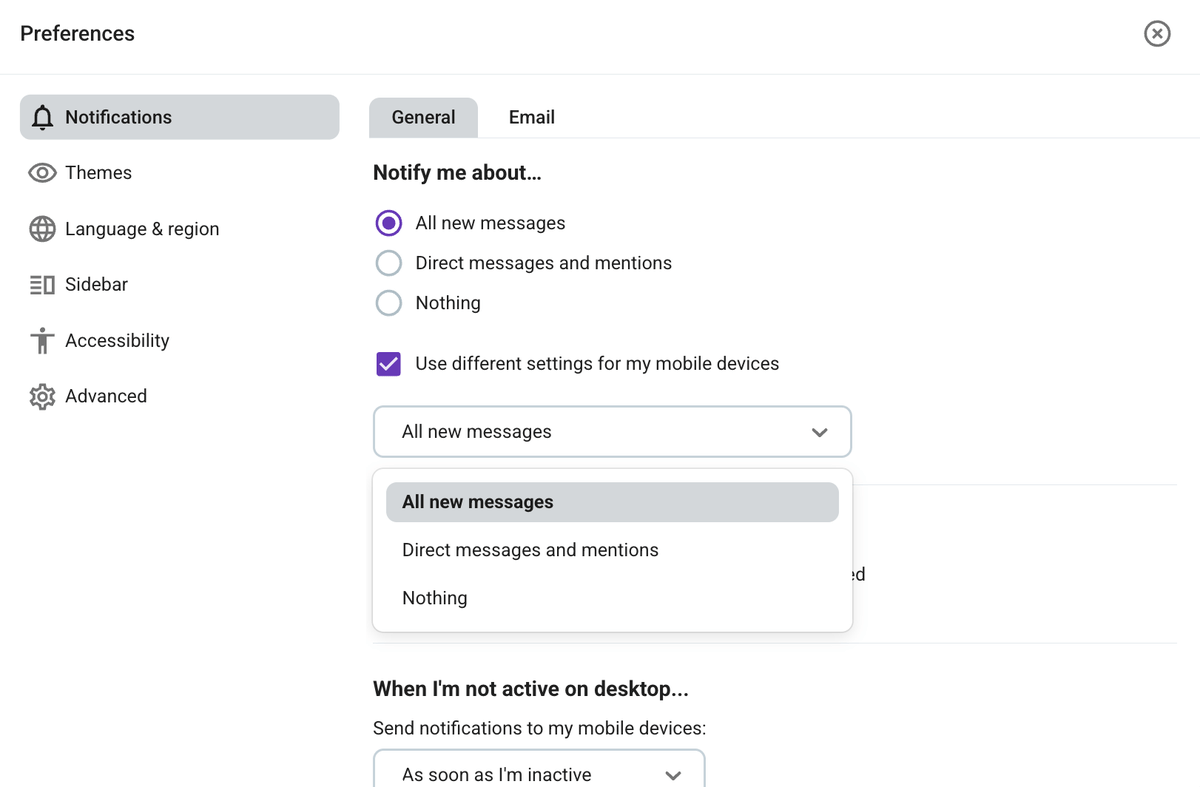Click the chevron on the mobile notifications dropdown
This screenshot has width=1200, height=787.
(x=819, y=431)
